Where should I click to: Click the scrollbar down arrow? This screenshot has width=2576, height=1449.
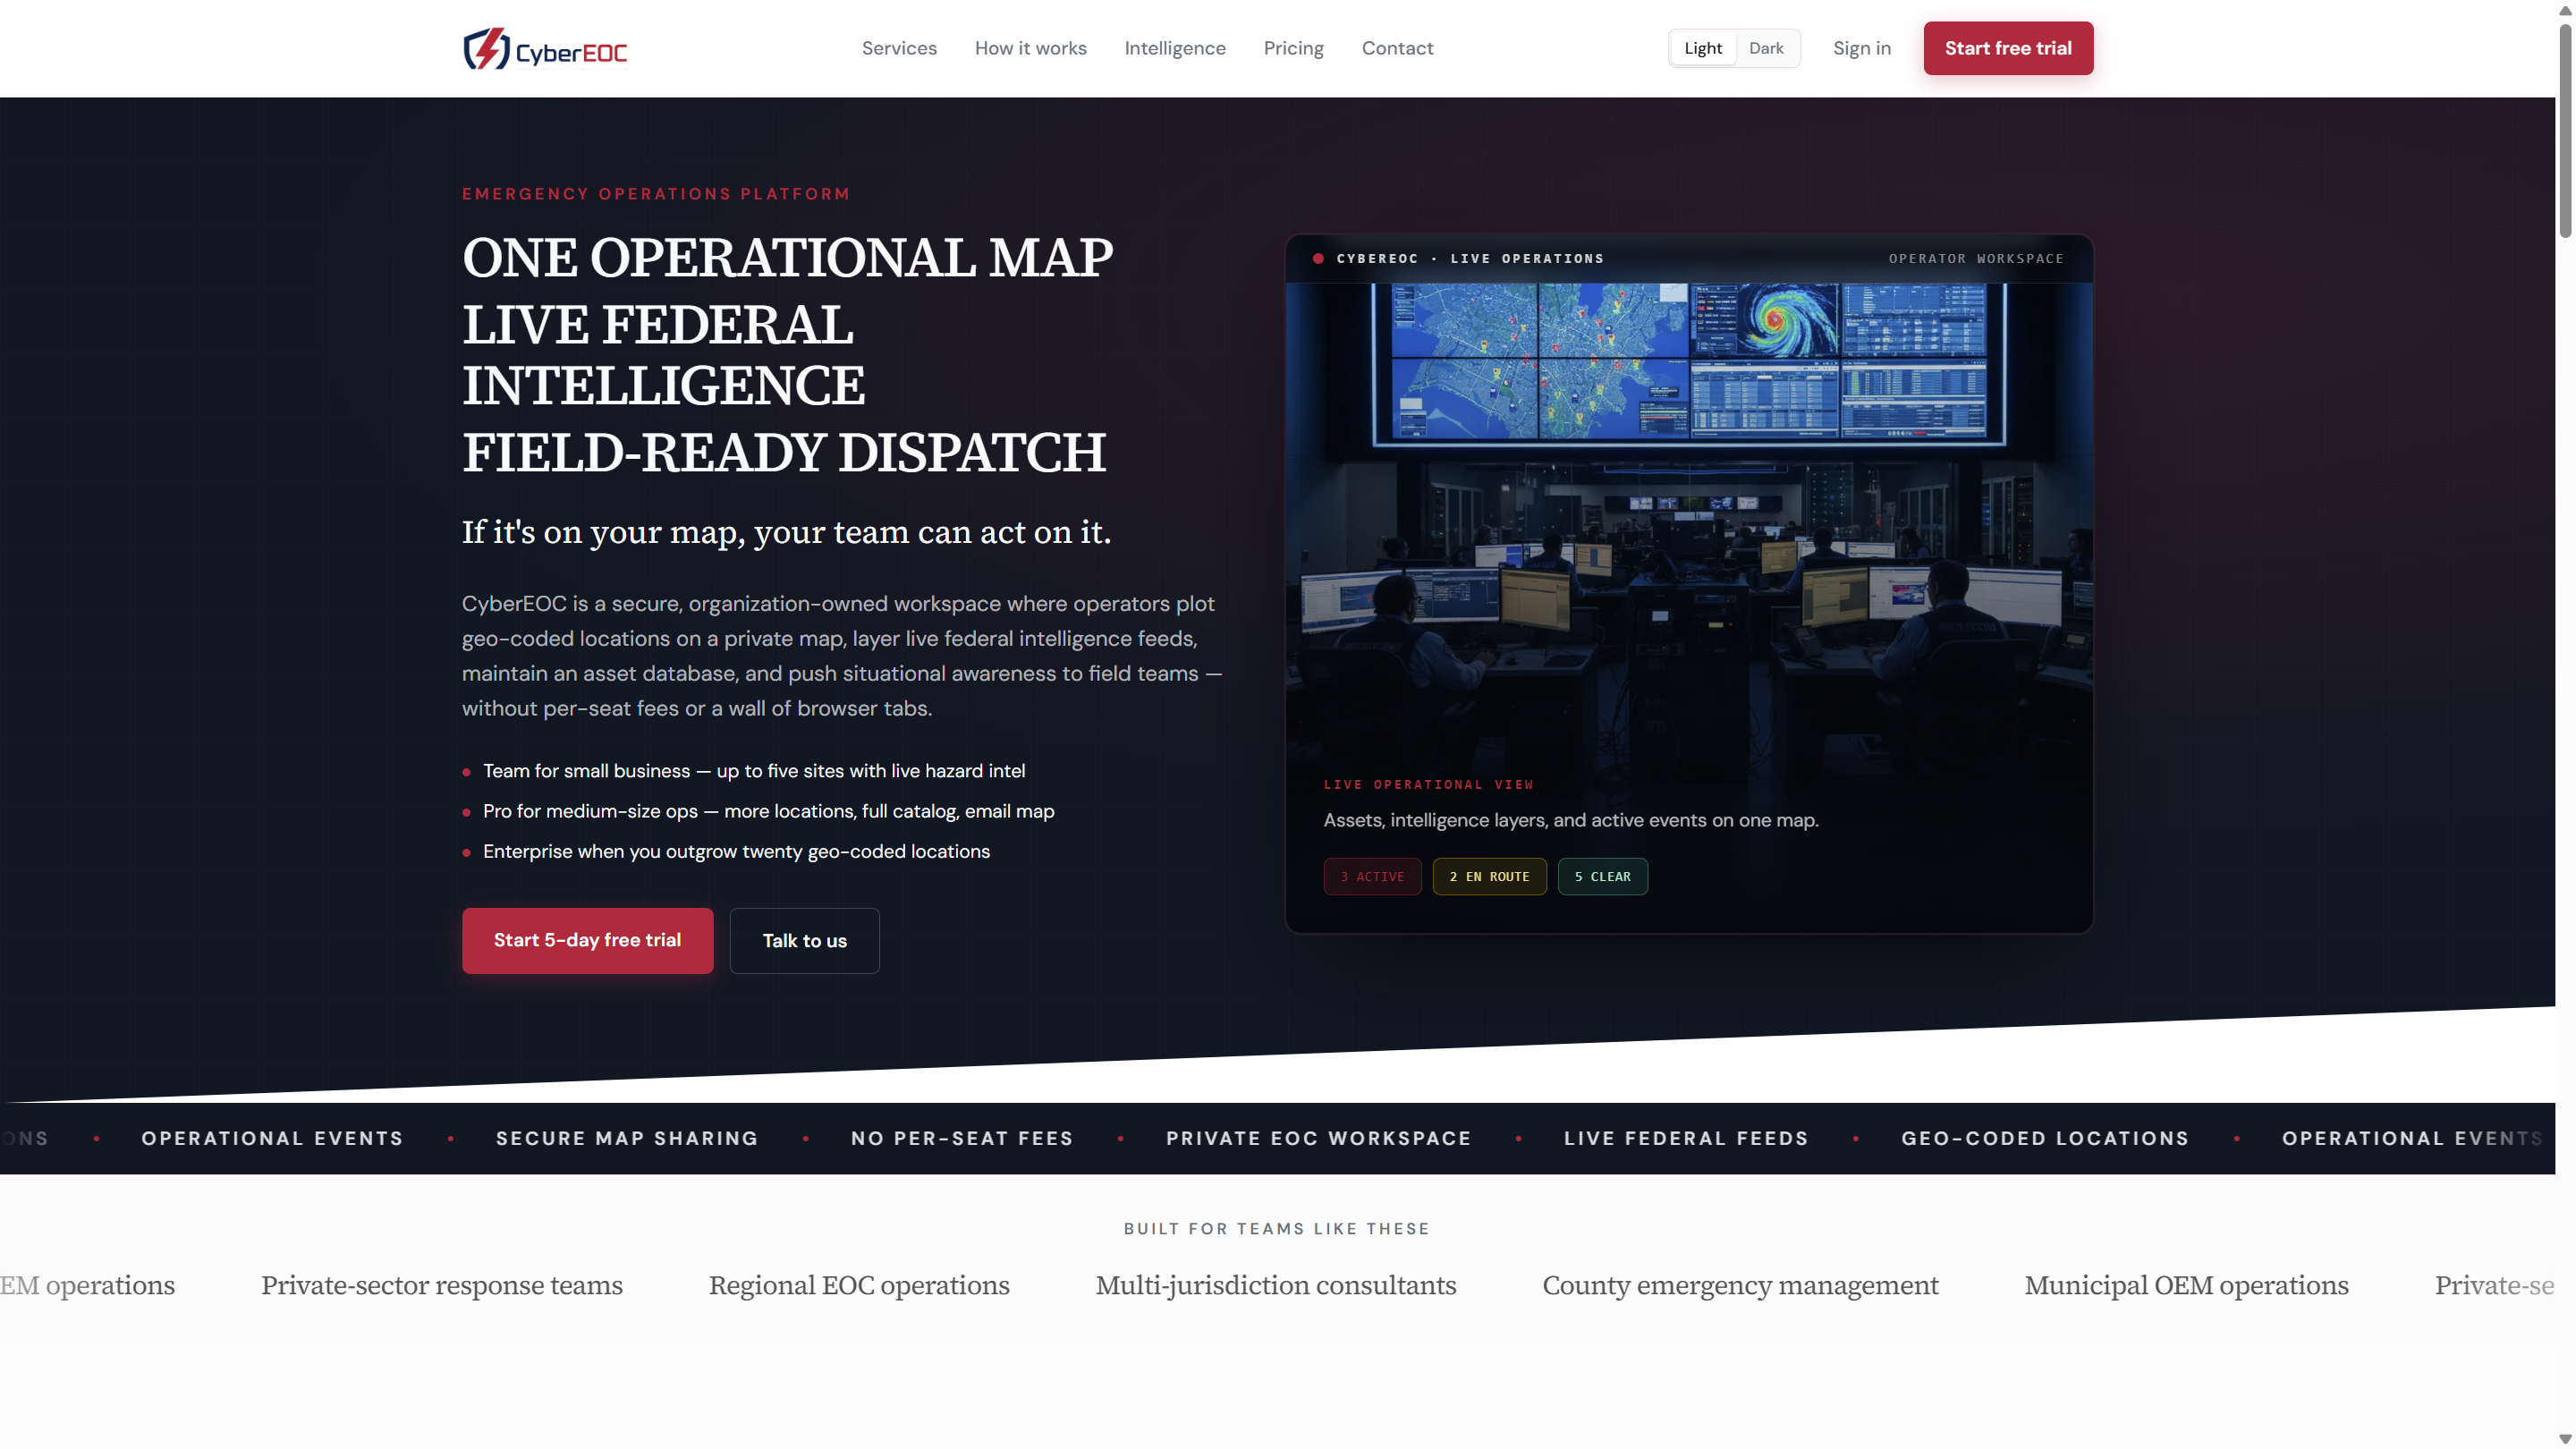pos(2565,1439)
